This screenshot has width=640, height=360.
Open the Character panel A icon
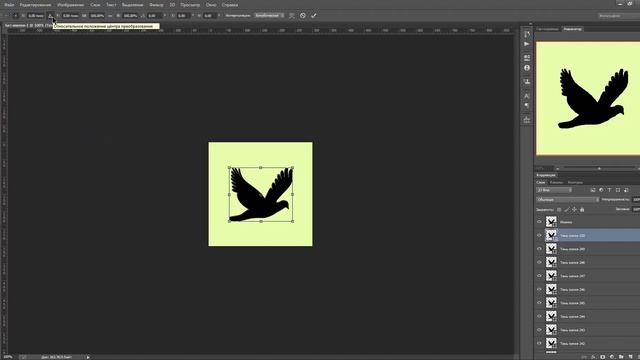[x=527, y=96]
